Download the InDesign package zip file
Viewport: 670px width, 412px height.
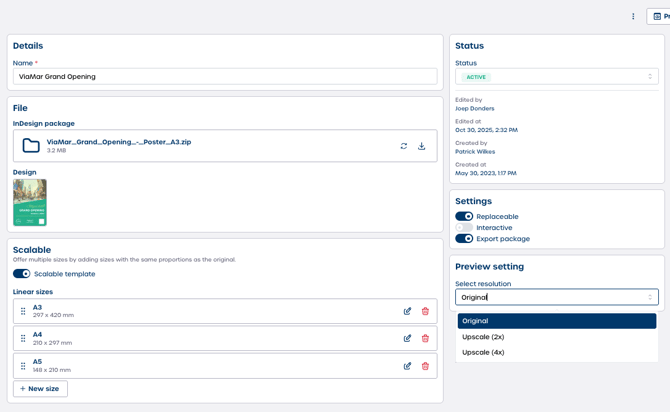click(422, 146)
